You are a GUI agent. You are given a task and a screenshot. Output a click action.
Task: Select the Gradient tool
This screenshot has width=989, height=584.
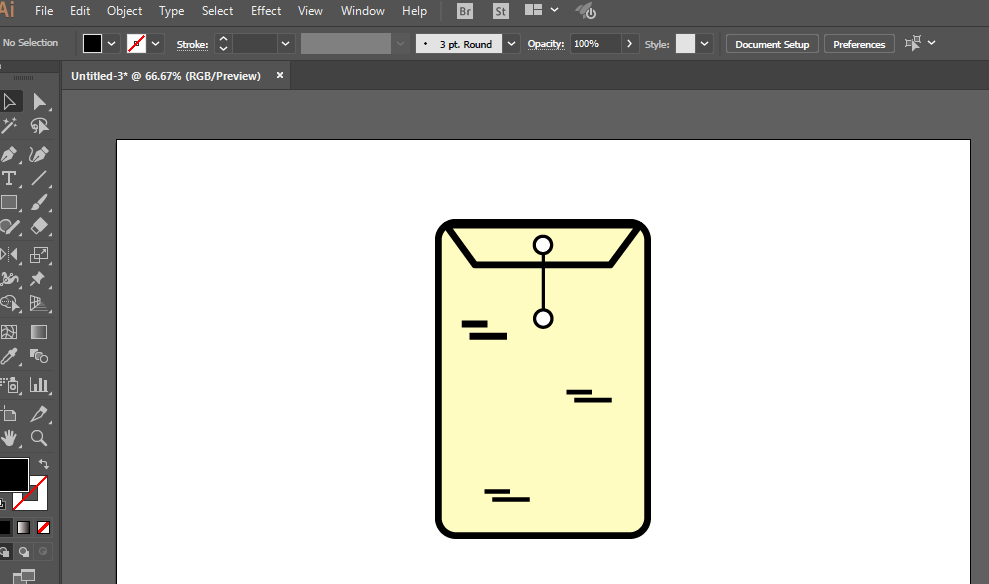[39, 332]
